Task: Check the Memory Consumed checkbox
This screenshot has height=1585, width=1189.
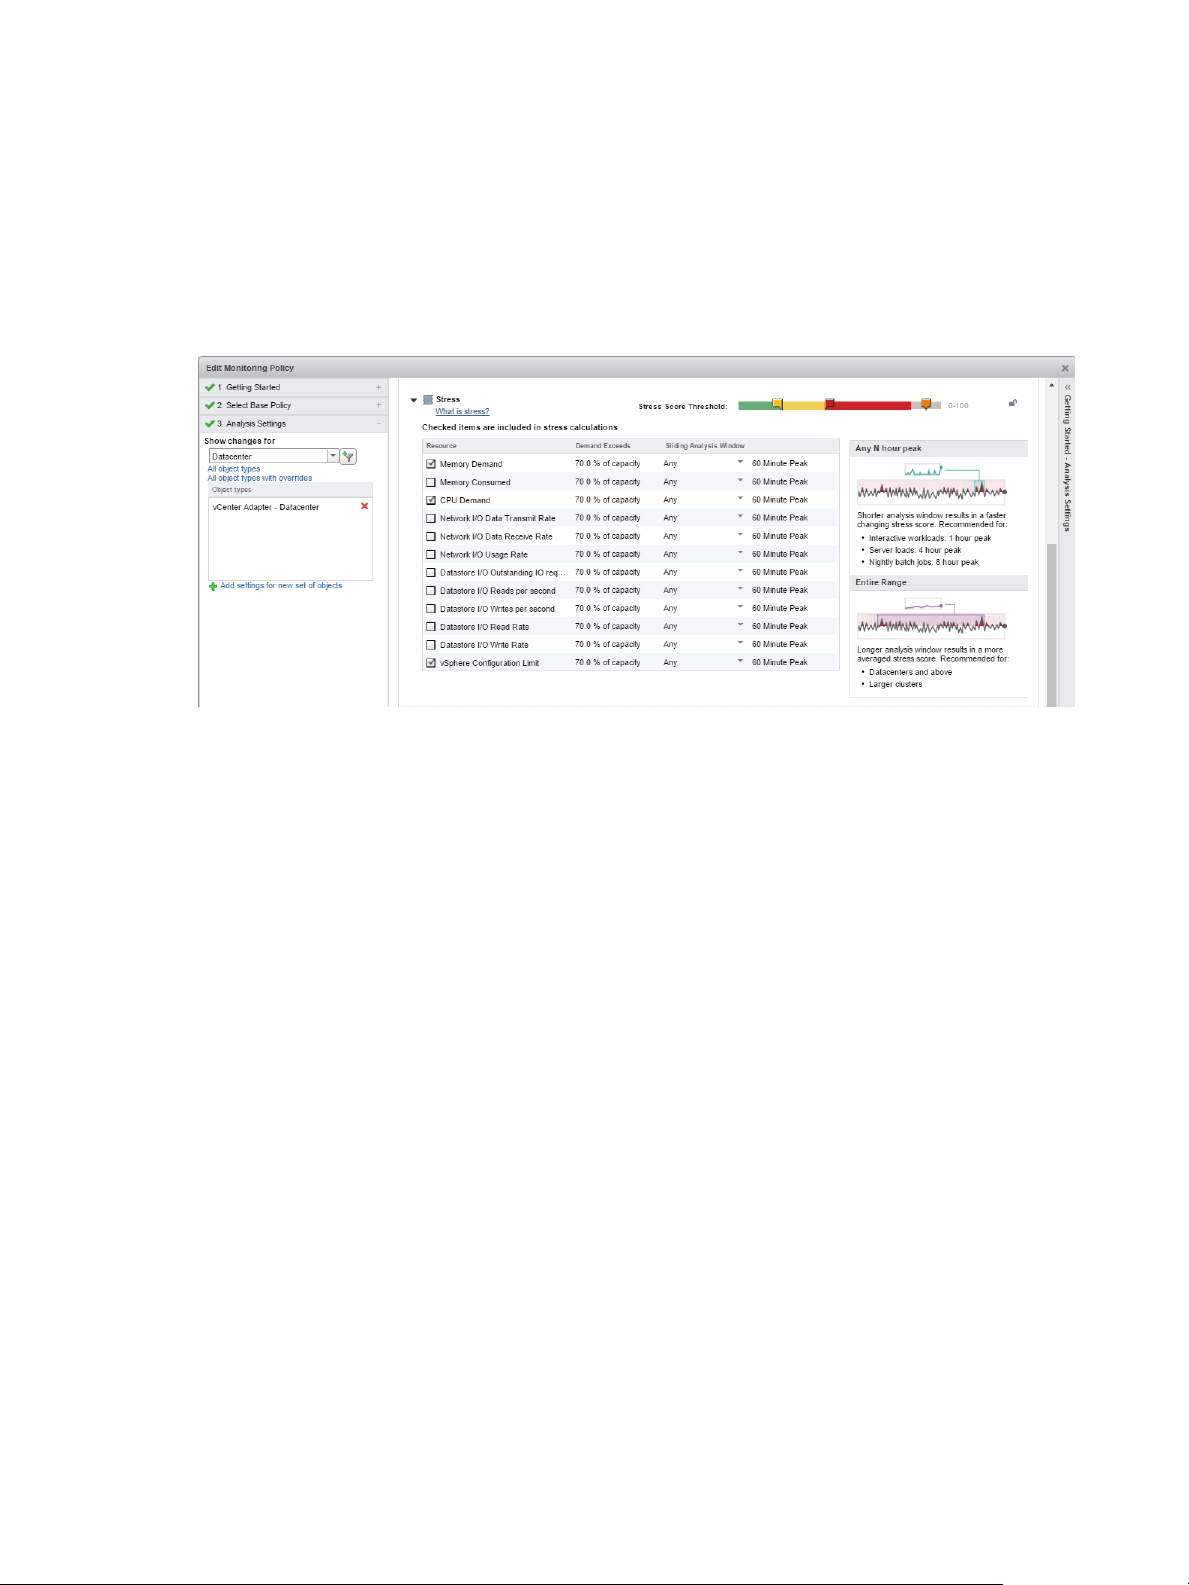Action: 431,482
